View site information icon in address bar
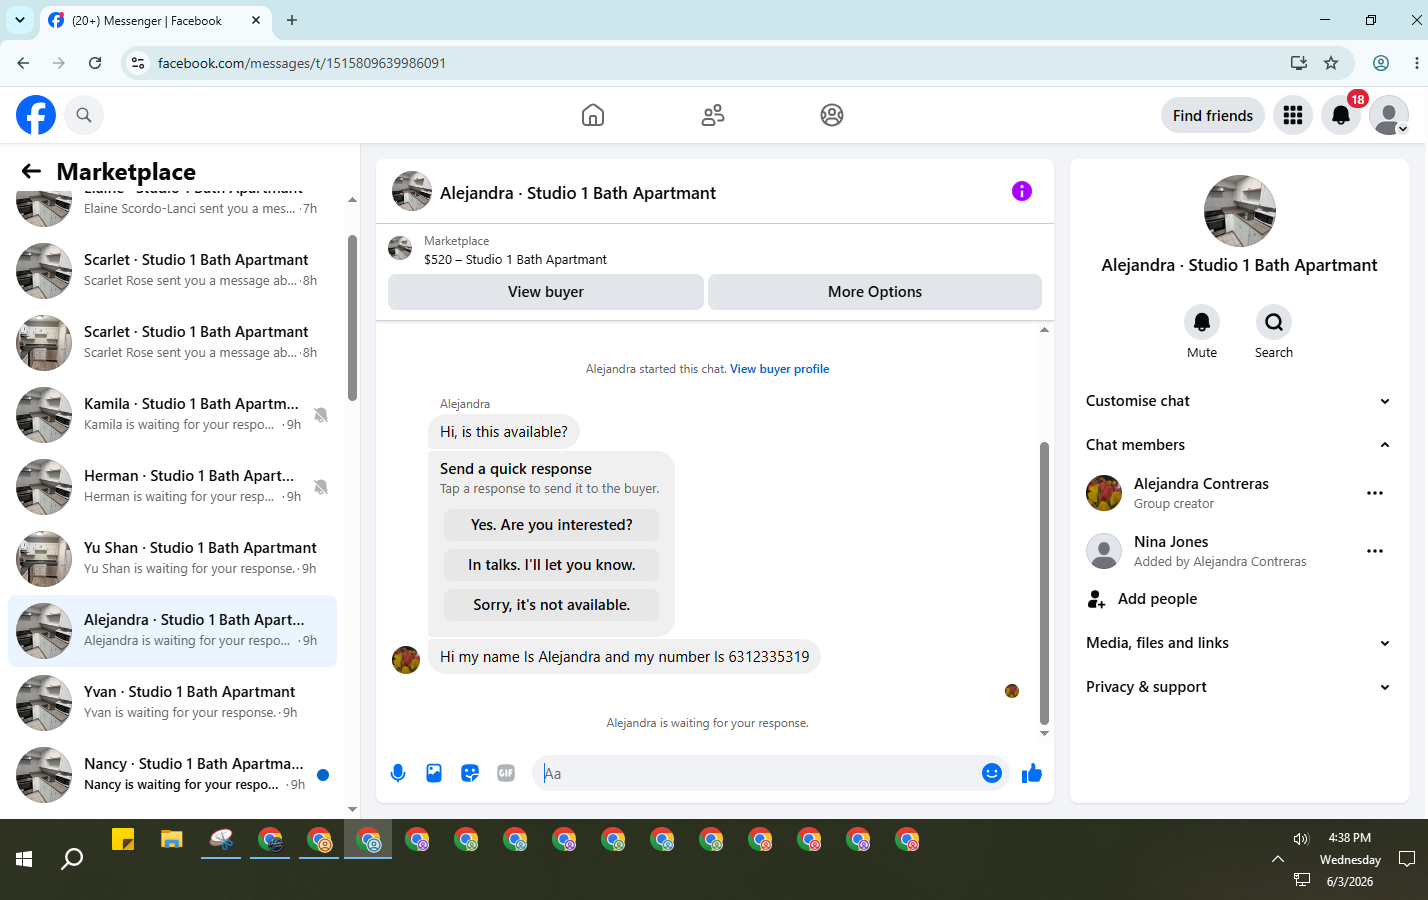1428x900 pixels. pos(139,63)
